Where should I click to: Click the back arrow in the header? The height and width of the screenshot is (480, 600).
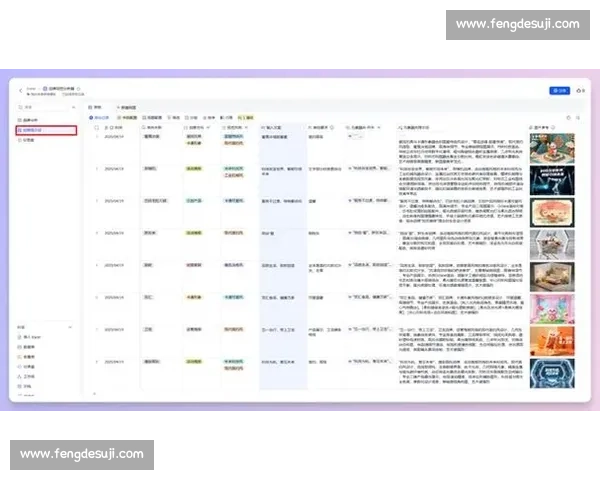[21, 91]
